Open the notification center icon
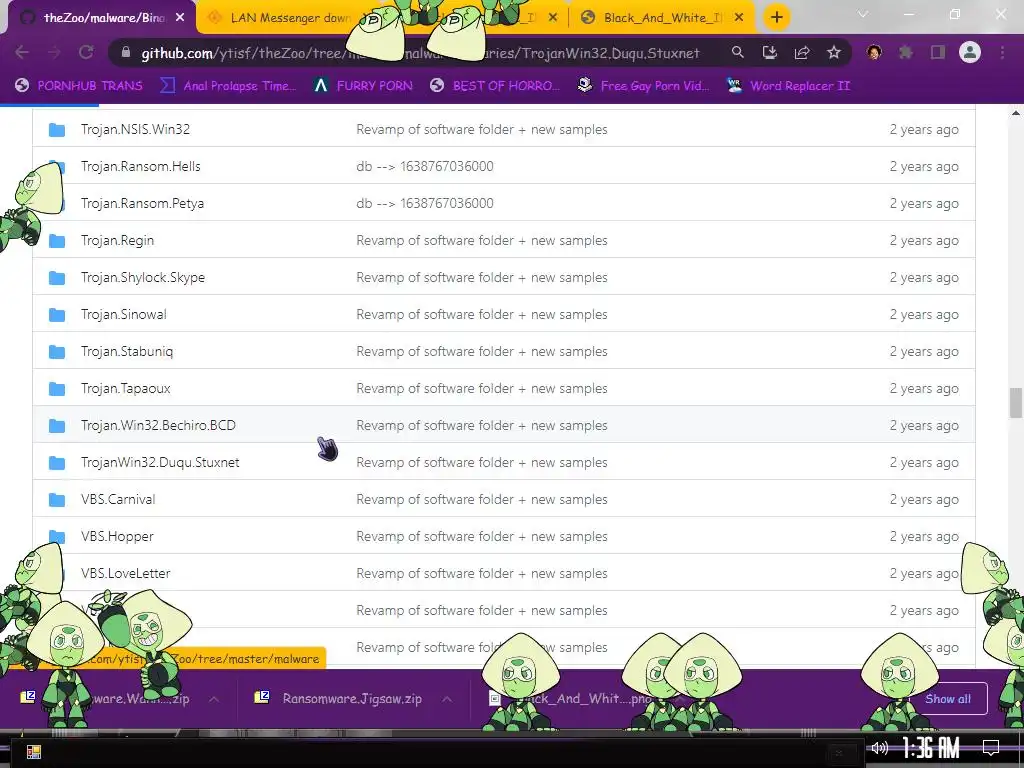Screen dimensions: 1024x768 pos(991,748)
